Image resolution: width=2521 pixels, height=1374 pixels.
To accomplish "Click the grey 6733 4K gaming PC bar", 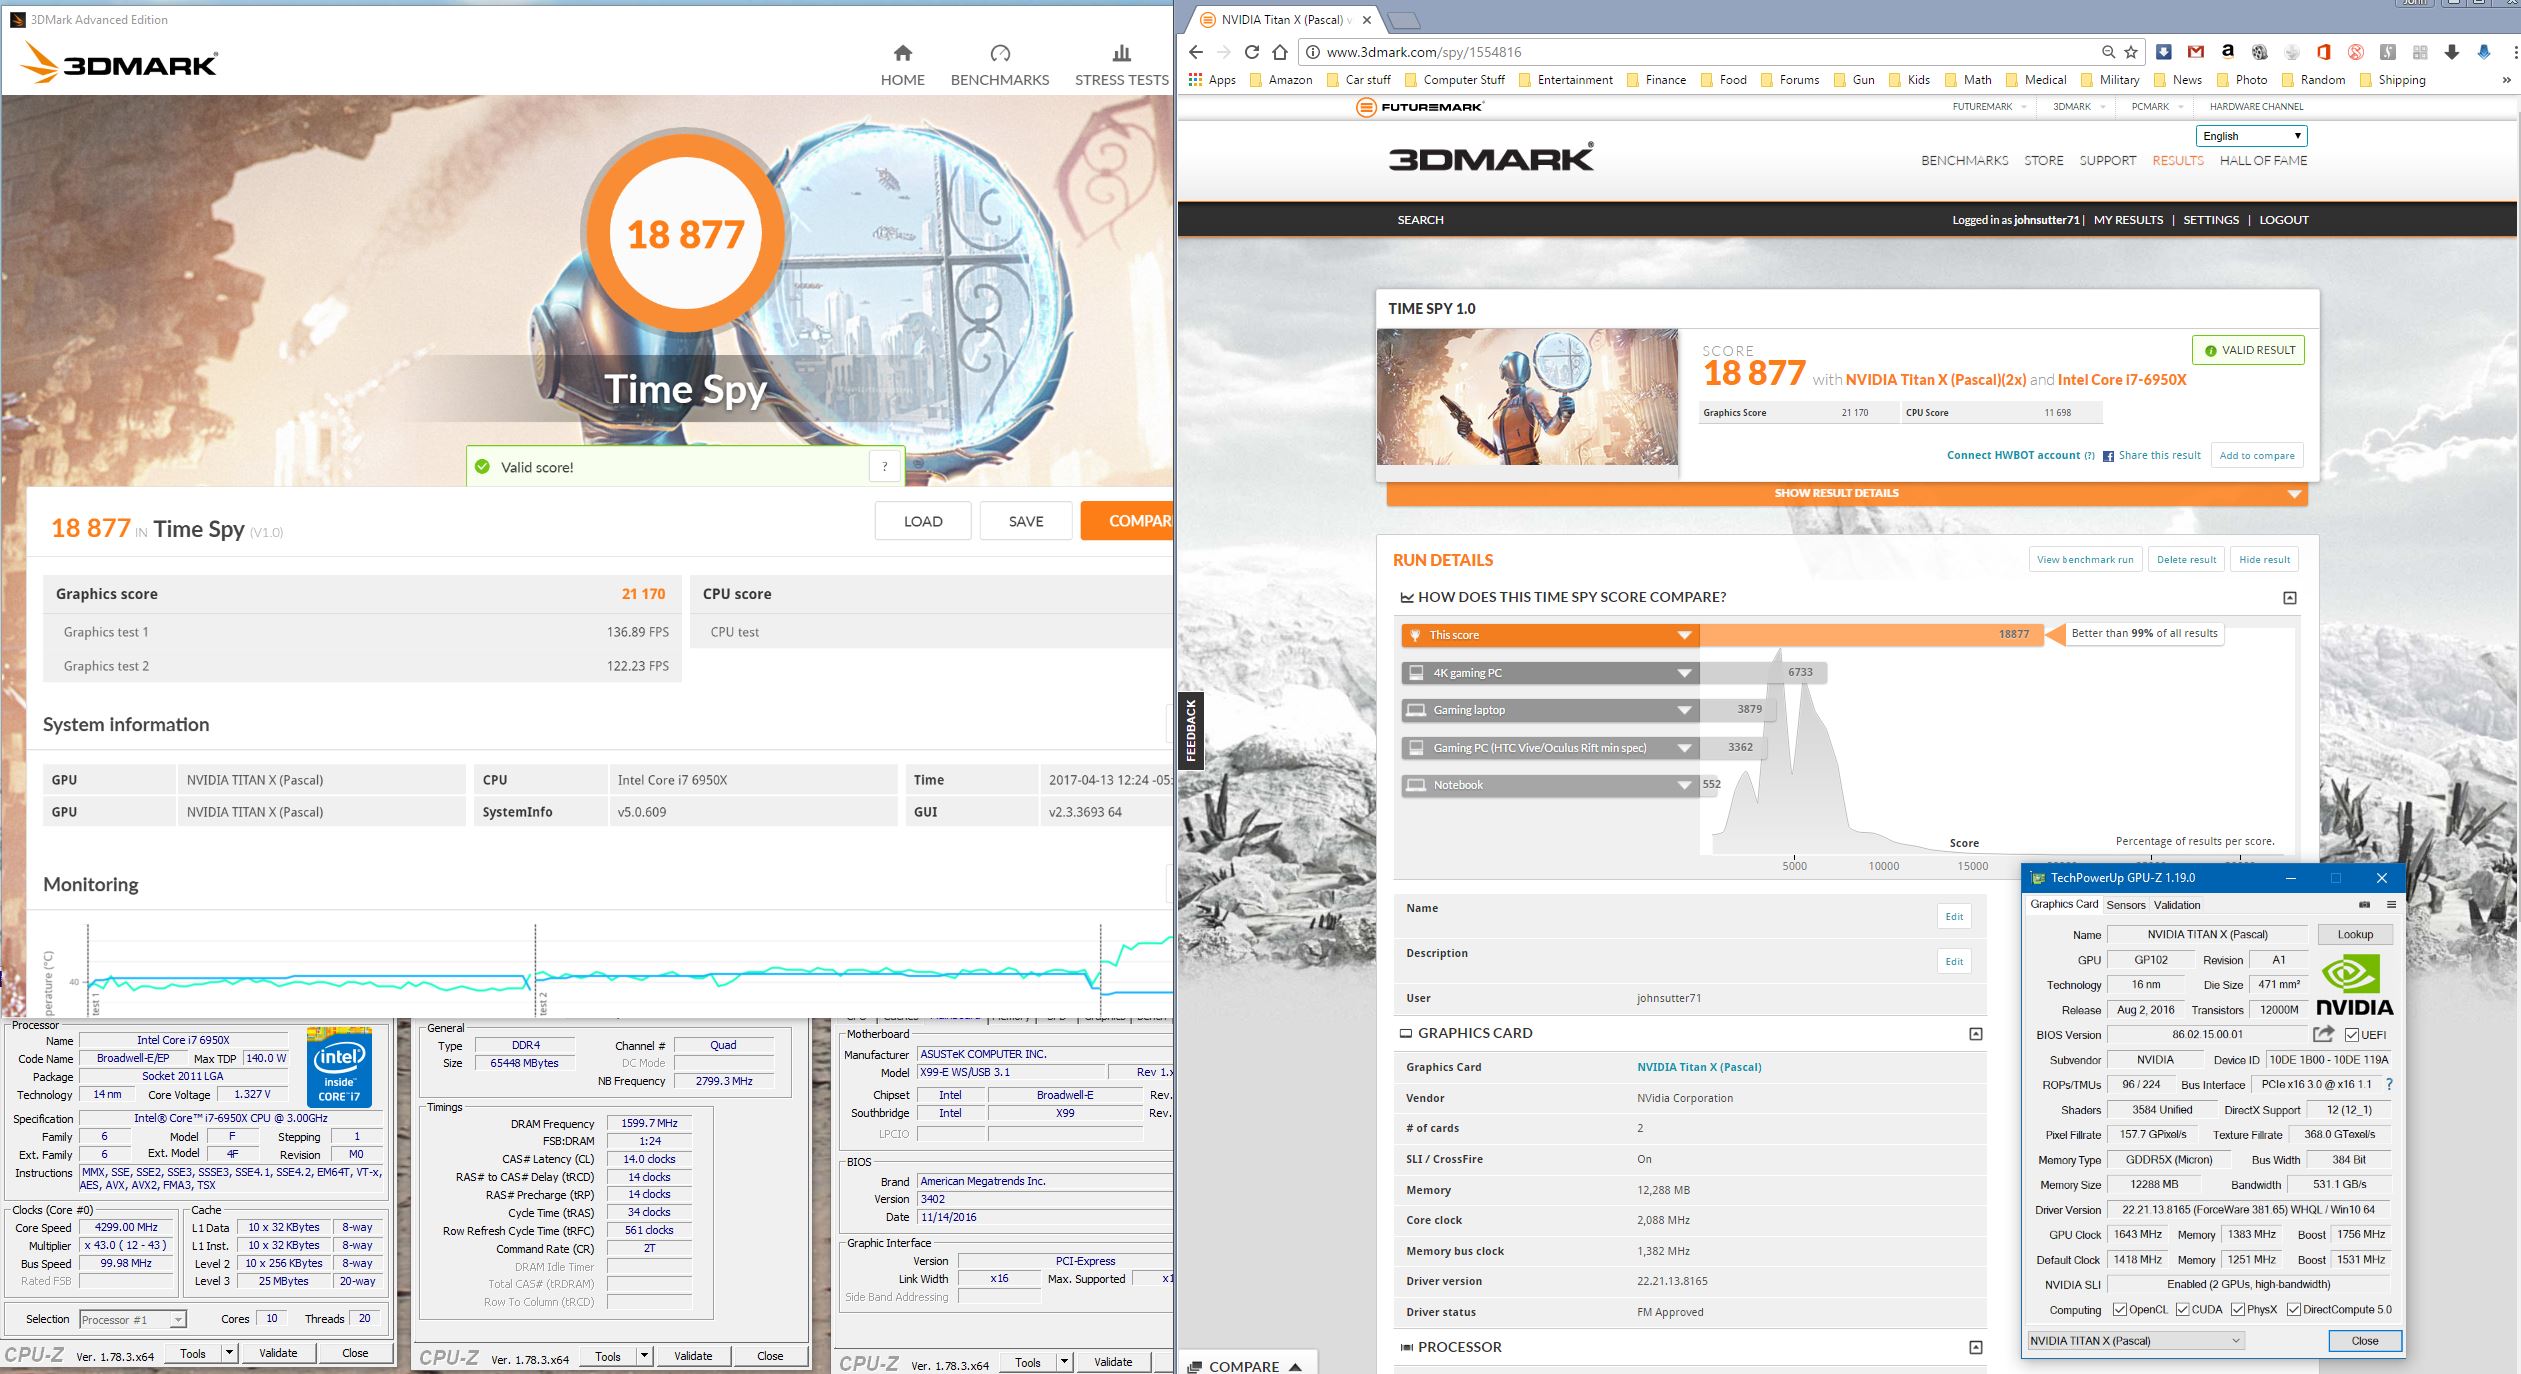I will [1763, 672].
